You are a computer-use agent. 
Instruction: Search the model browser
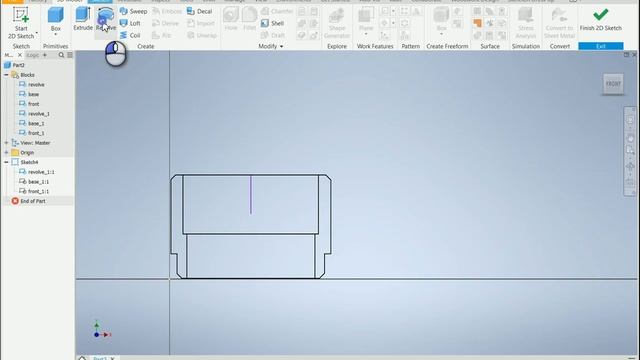[61, 55]
